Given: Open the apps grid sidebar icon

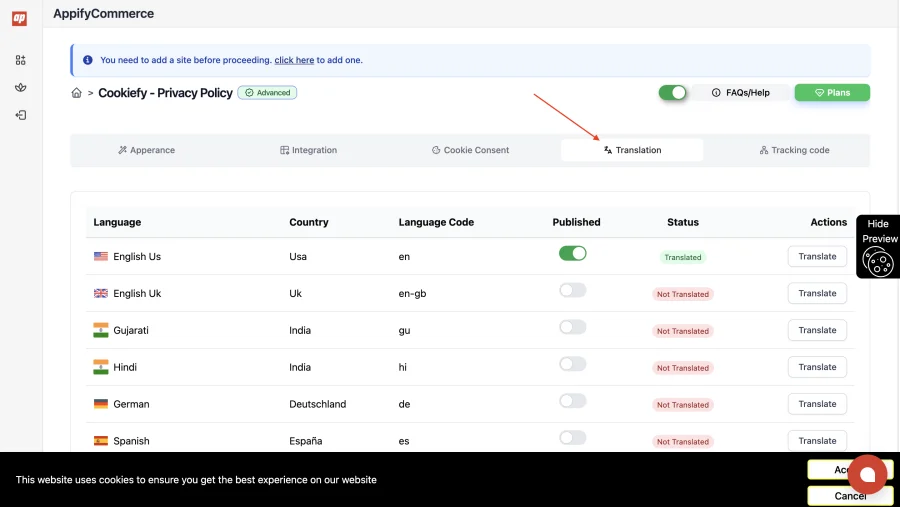Looking at the screenshot, I should point(21,60).
